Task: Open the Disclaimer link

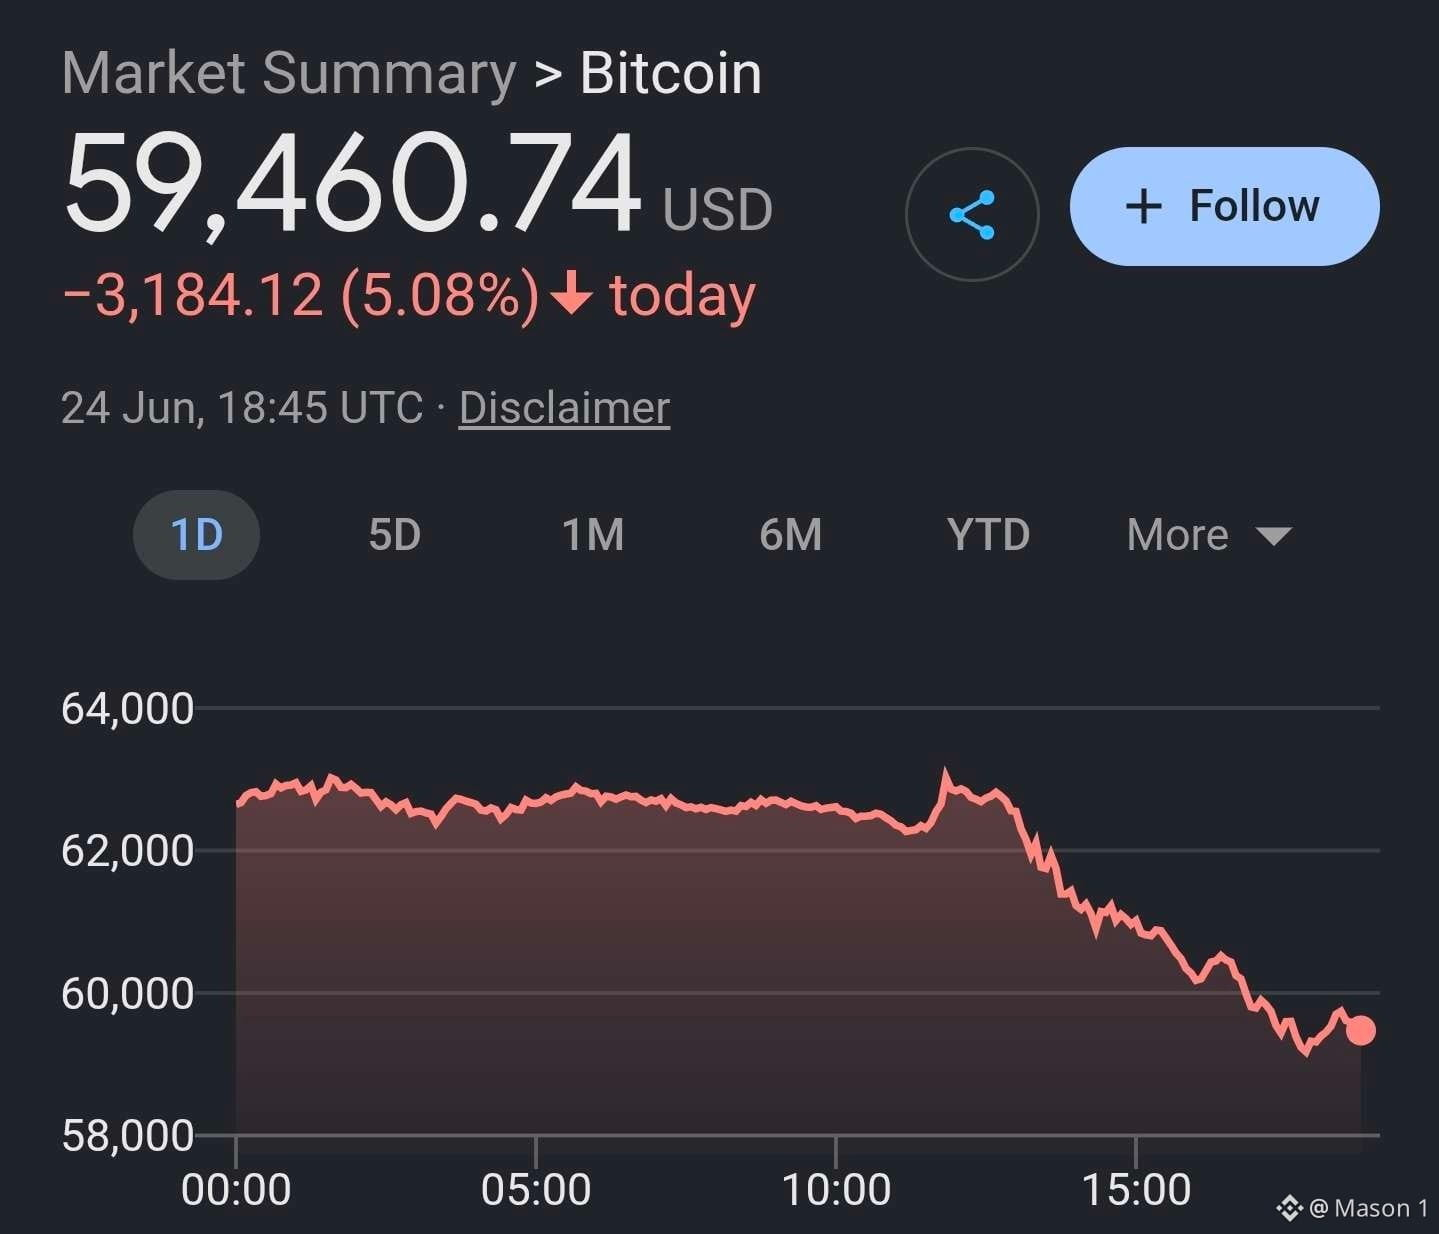Action: 564,408
